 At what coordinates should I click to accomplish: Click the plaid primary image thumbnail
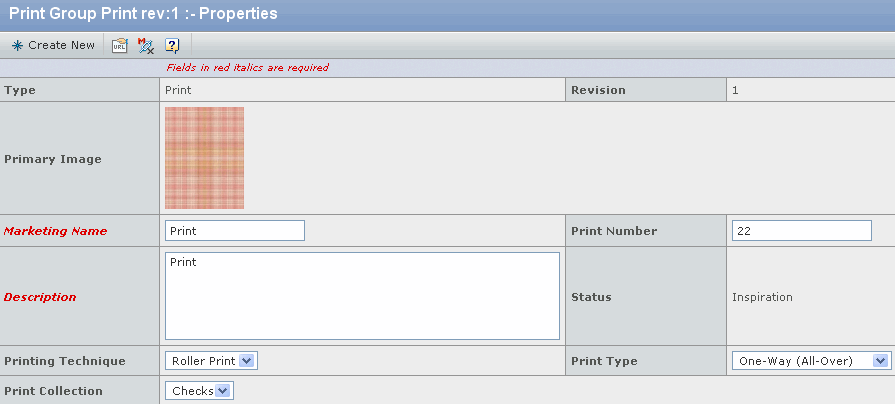pyautogui.click(x=204, y=158)
